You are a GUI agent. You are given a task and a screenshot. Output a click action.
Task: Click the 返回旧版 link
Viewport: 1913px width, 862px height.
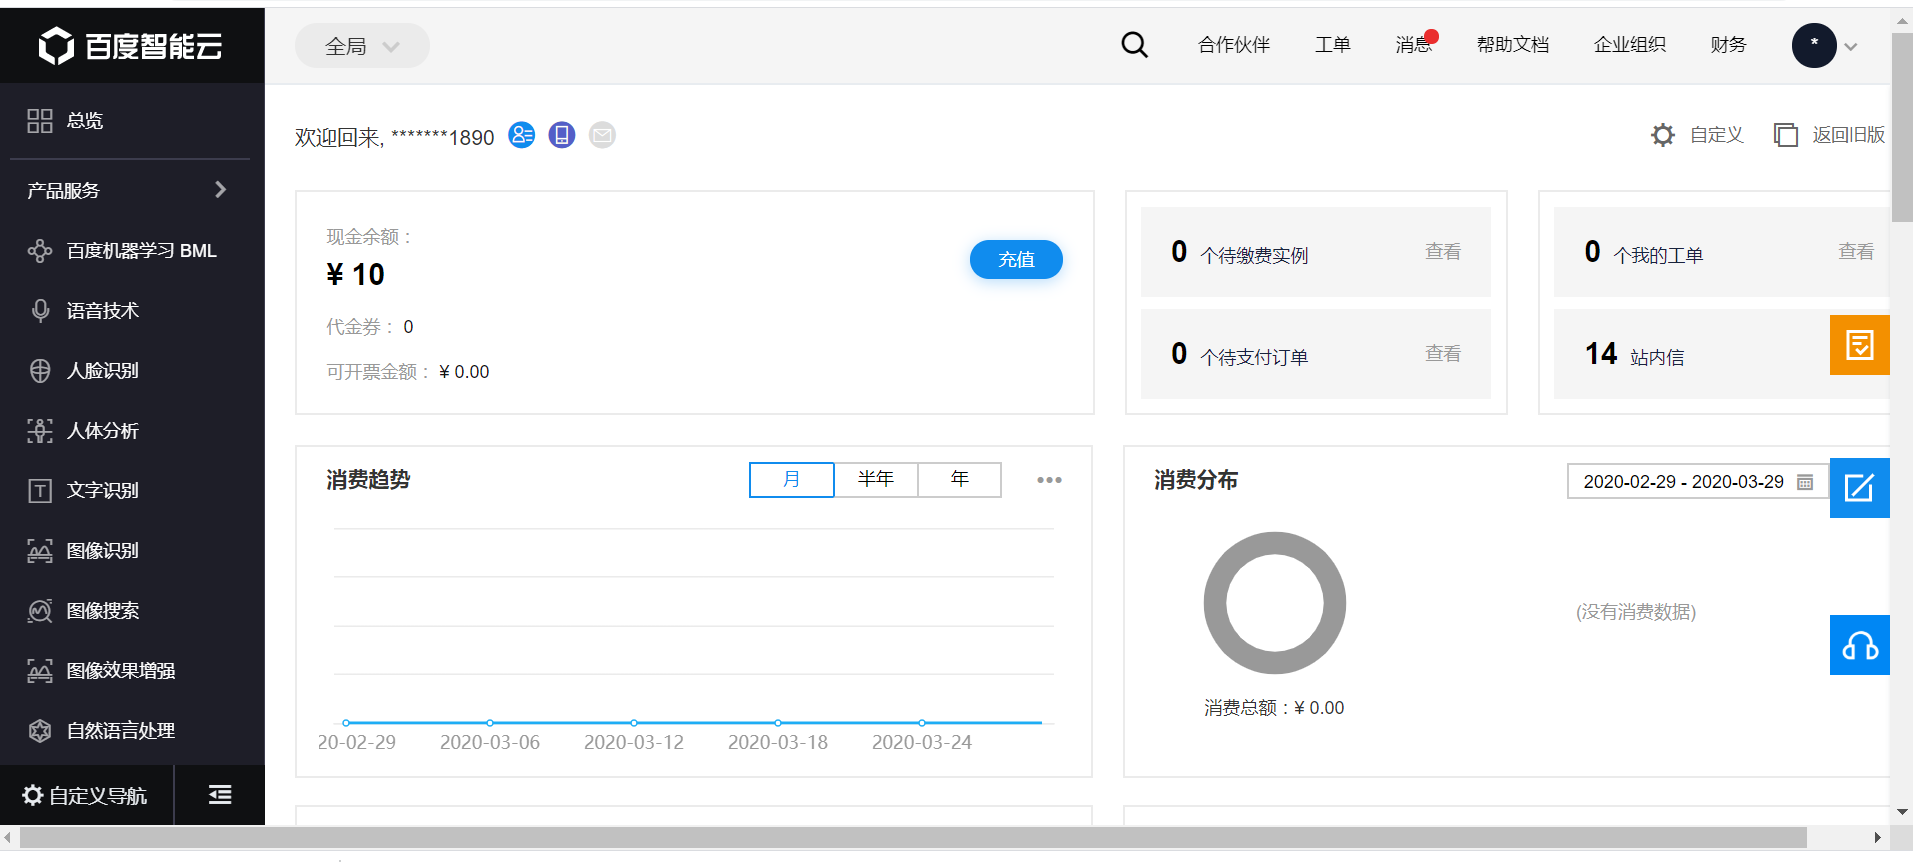tap(1849, 135)
